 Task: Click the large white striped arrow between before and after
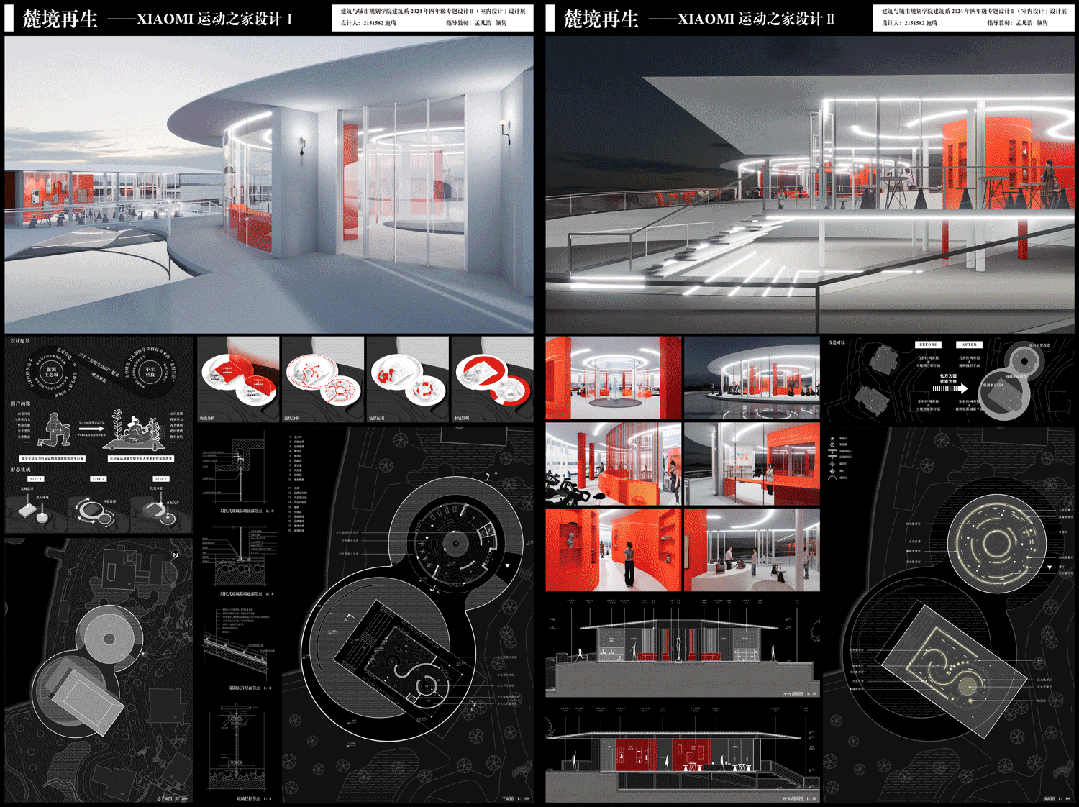950,389
